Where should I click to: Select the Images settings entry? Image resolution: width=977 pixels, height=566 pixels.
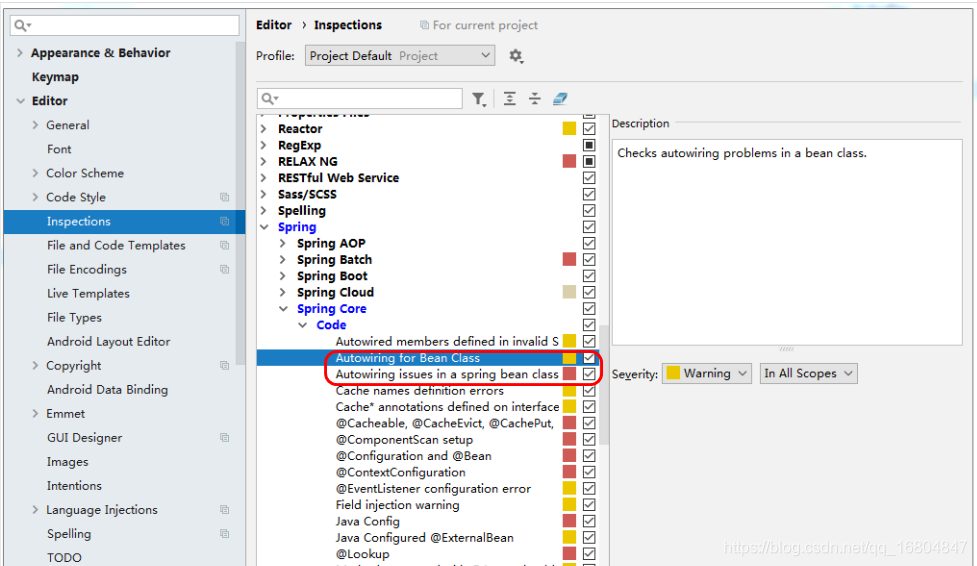pos(67,462)
